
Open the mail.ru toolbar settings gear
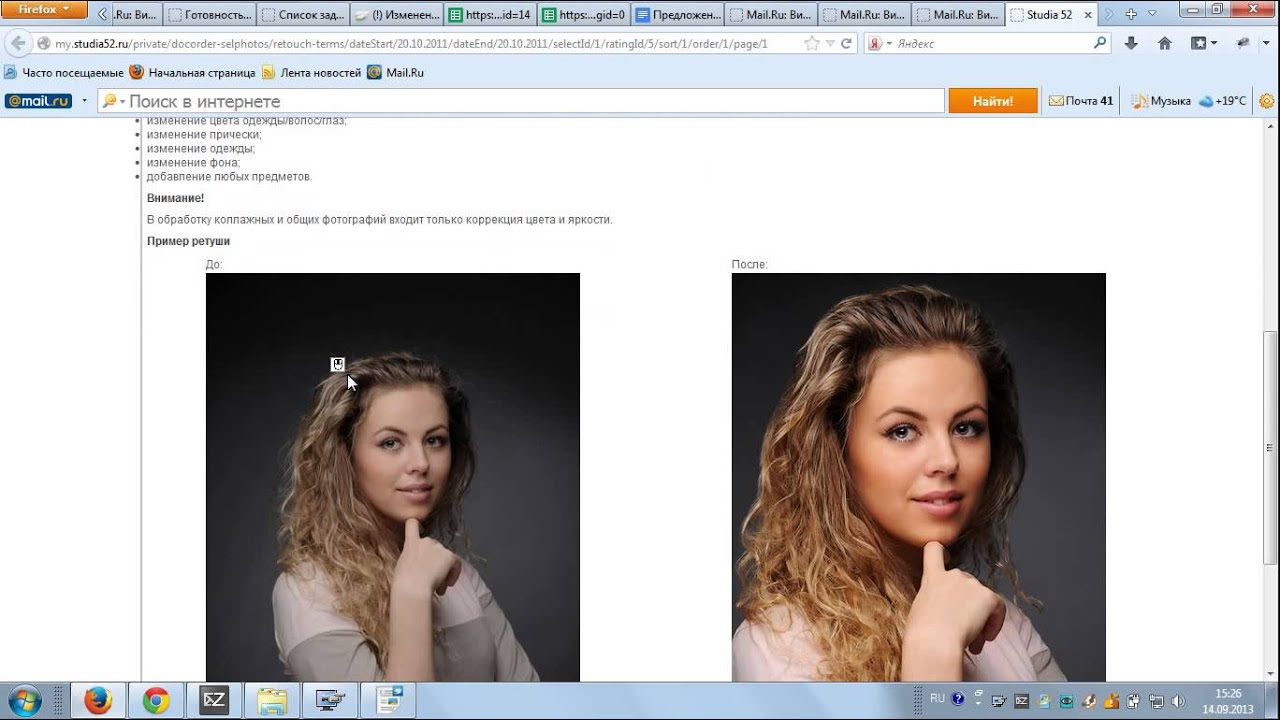click(1267, 101)
